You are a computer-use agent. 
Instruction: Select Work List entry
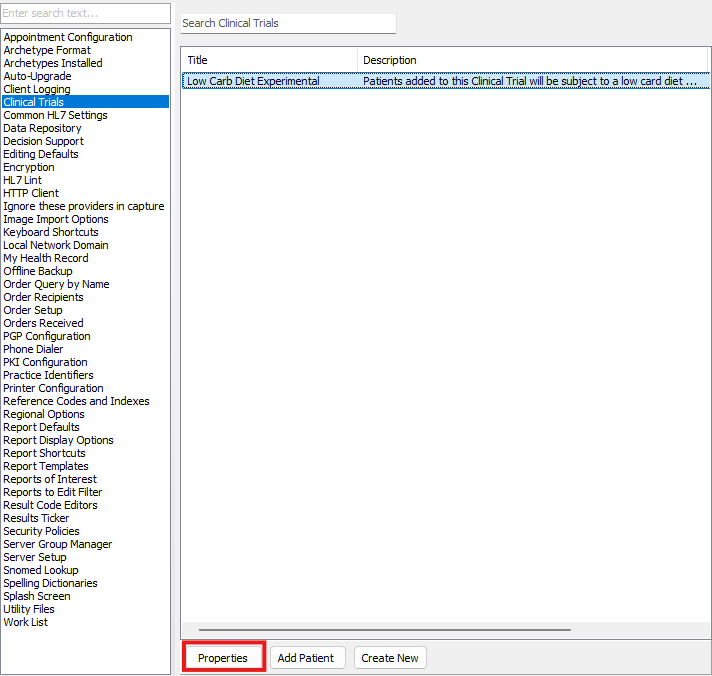pyautogui.click(x=25, y=622)
